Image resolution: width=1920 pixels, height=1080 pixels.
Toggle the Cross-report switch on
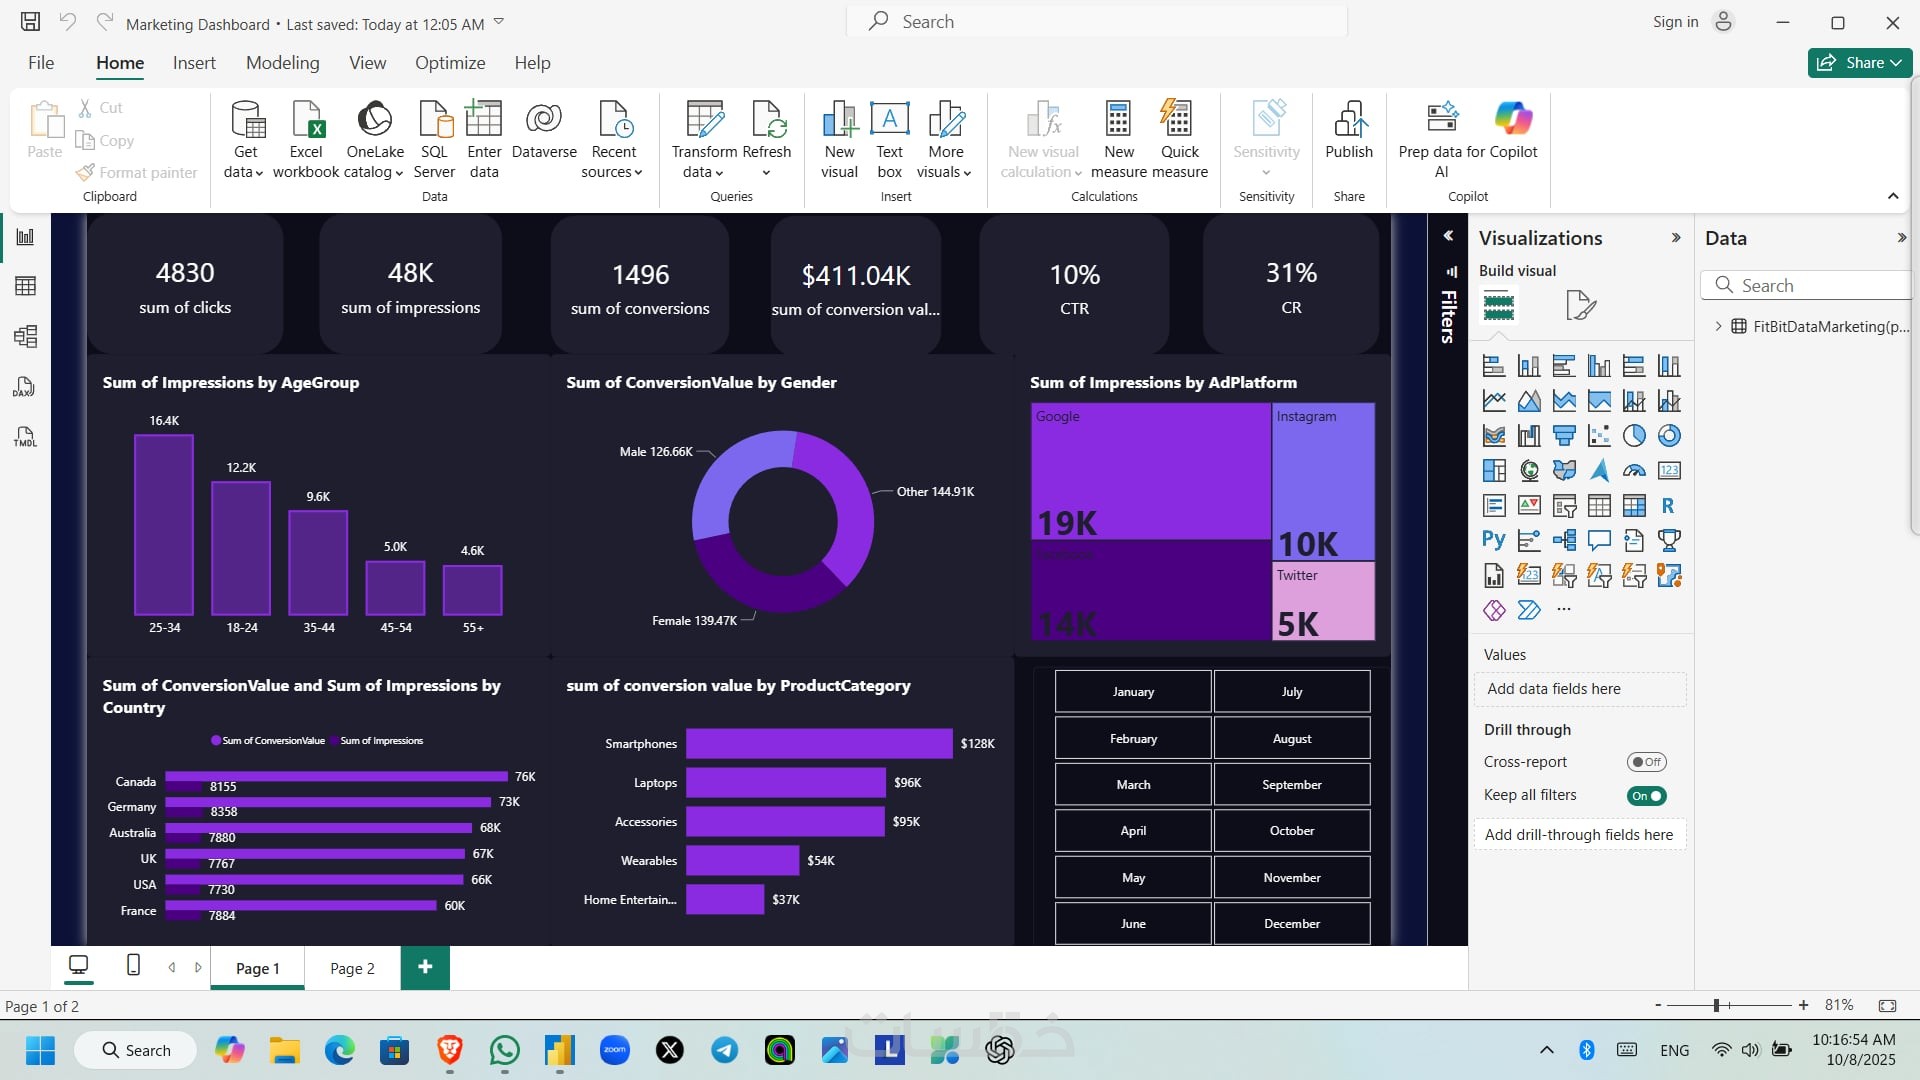1646,762
